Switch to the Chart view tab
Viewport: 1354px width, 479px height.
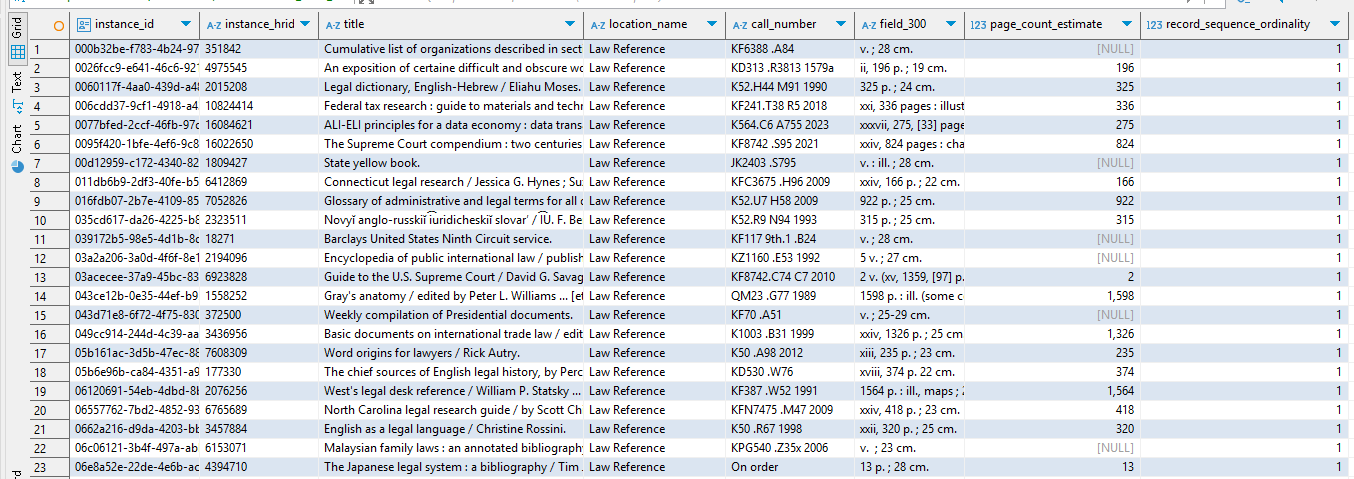pos(17,147)
